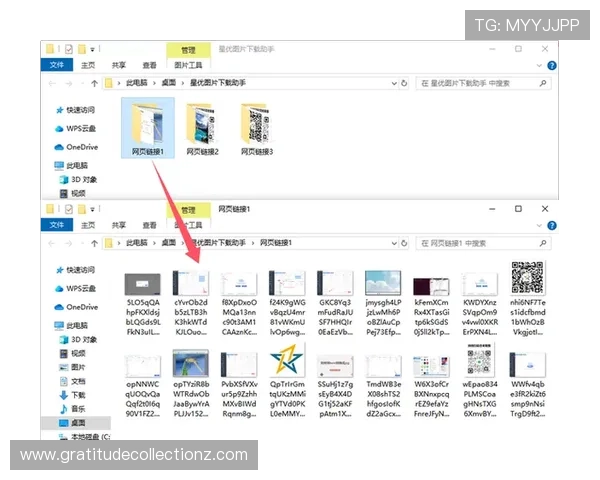Viewport: 600px width, 480px height.
Task: Select the f8XpDxoO image file
Action: tap(239, 304)
